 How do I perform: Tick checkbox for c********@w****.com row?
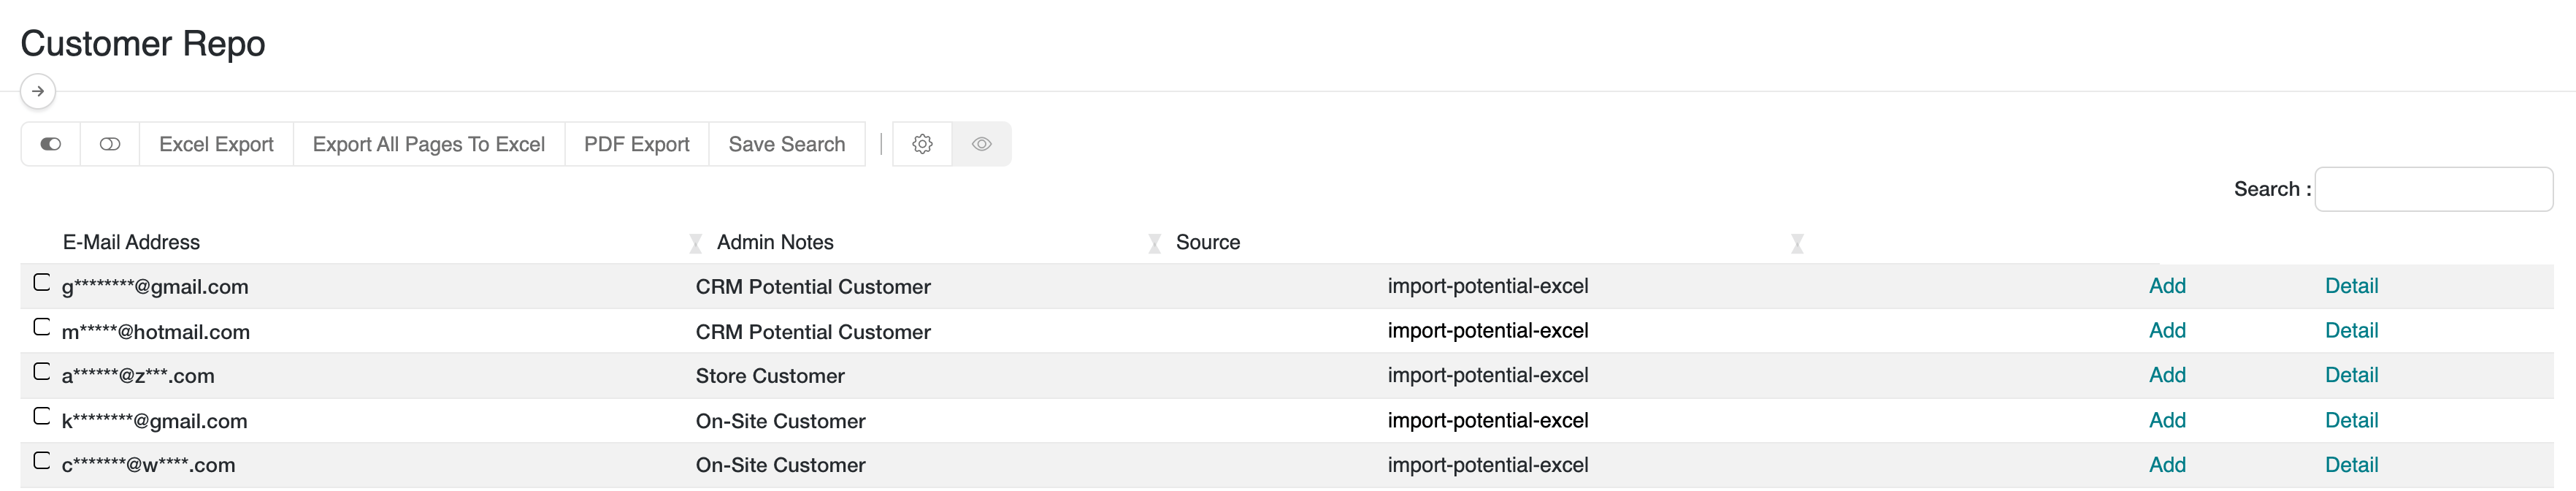point(42,460)
